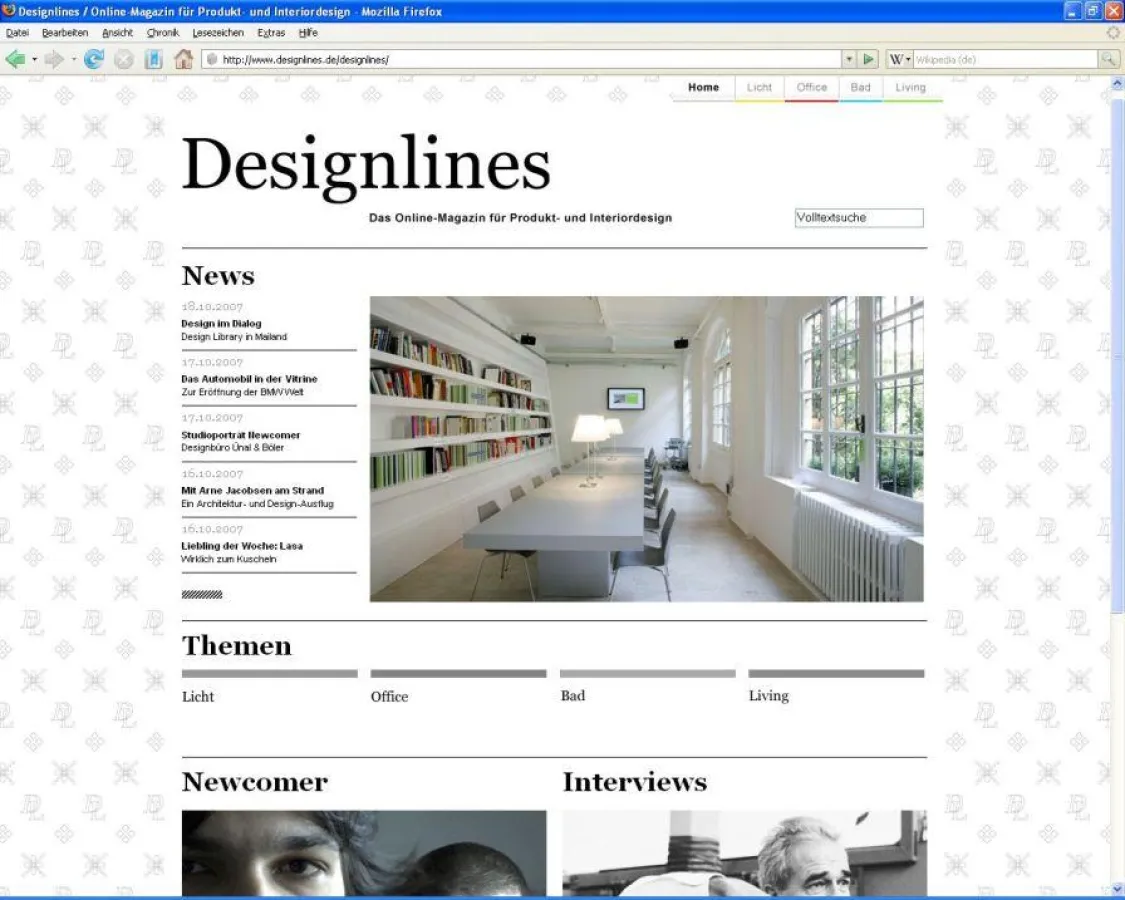Image resolution: width=1125 pixels, height=900 pixels.
Task: Click the browser Back arrow button
Action: click(15, 60)
